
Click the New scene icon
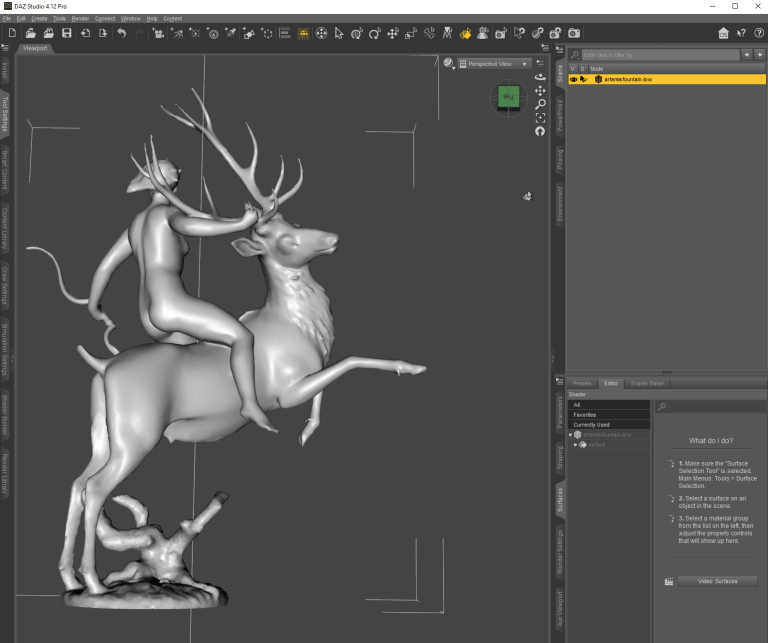12,33
